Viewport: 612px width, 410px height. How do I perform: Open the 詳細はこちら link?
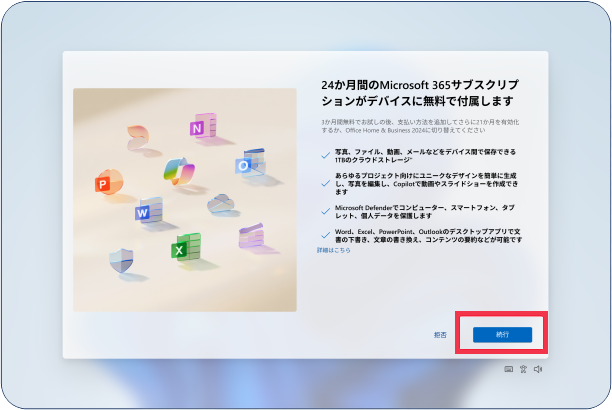point(333,250)
